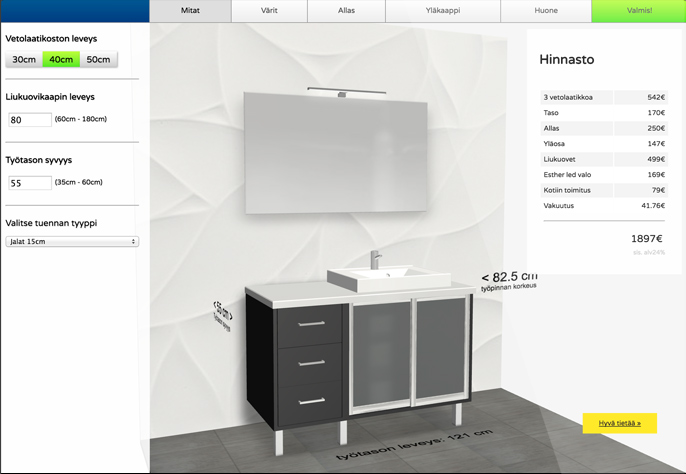This screenshot has width=686, height=474.
Task: Click the white sink basin
Action: (386, 277)
